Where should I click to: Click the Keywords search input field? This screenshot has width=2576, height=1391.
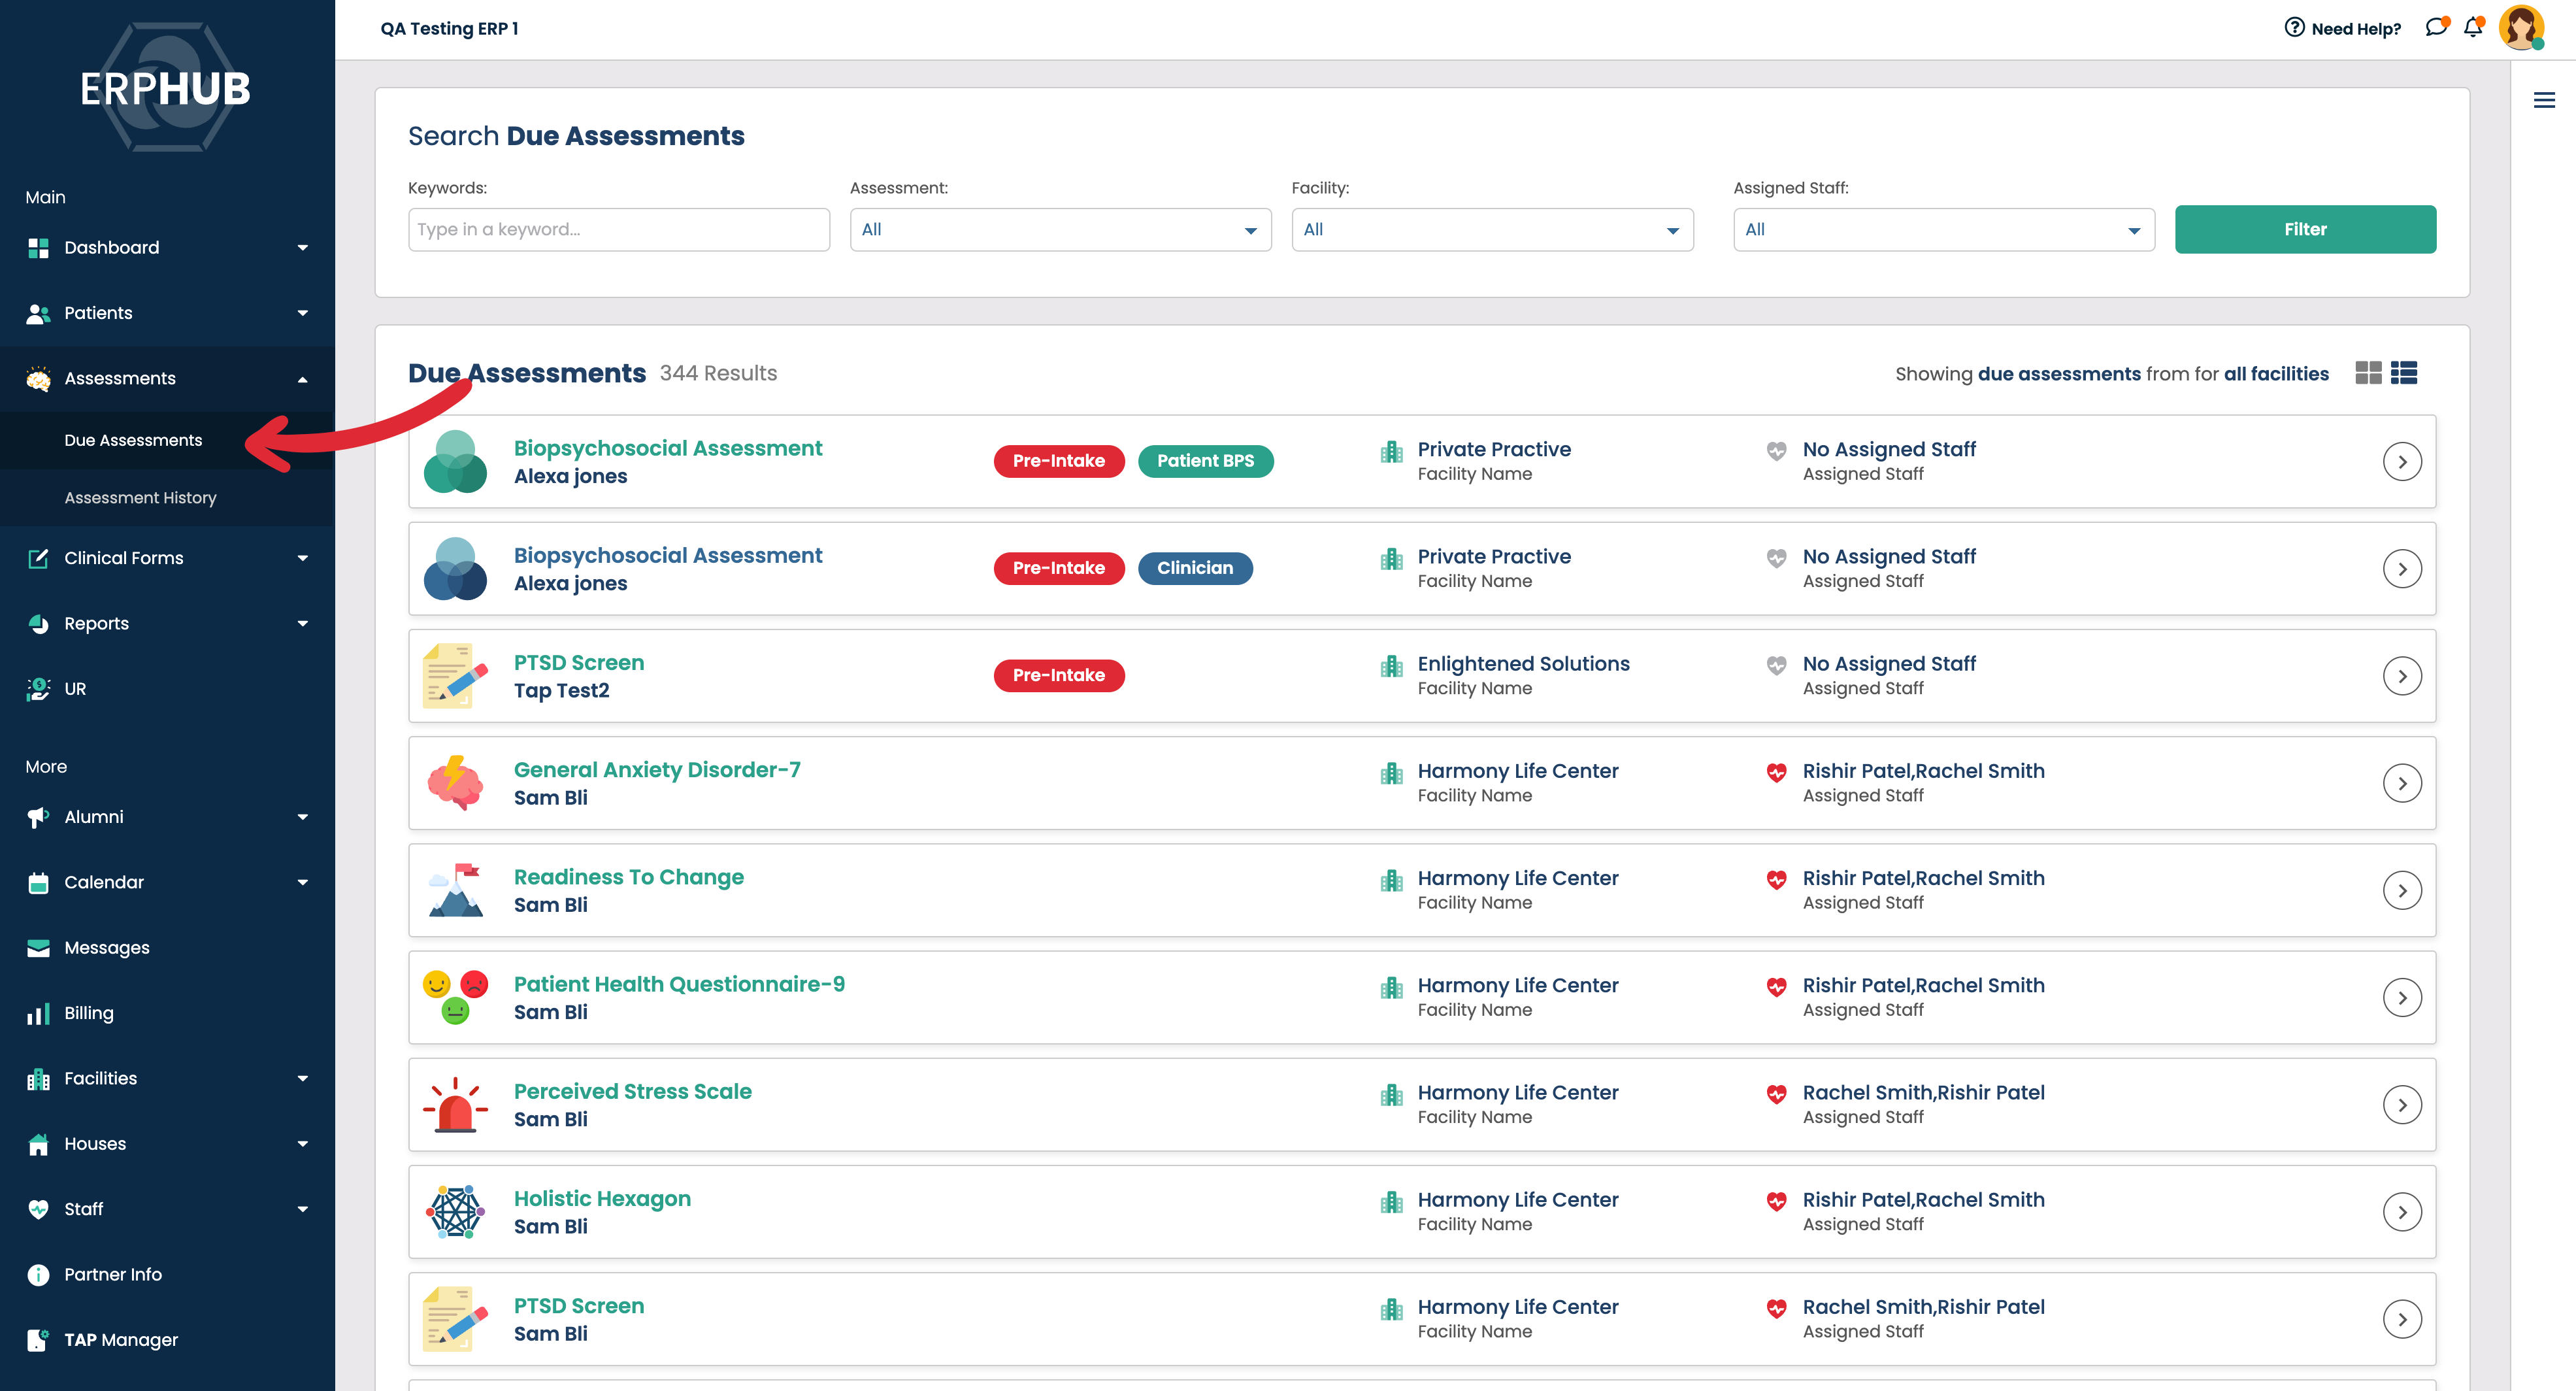click(618, 230)
